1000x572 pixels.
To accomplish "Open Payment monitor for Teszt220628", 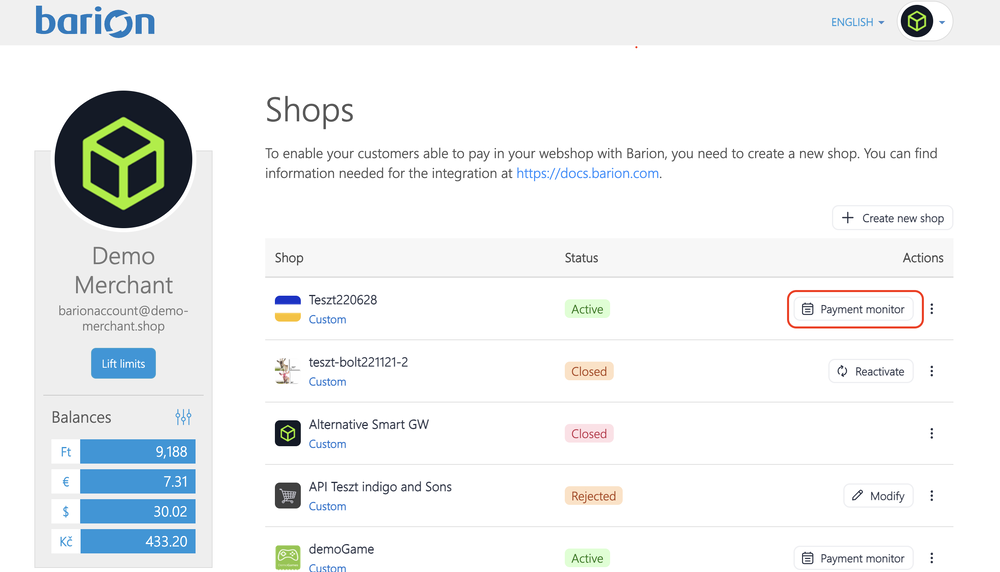I will click(853, 309).
